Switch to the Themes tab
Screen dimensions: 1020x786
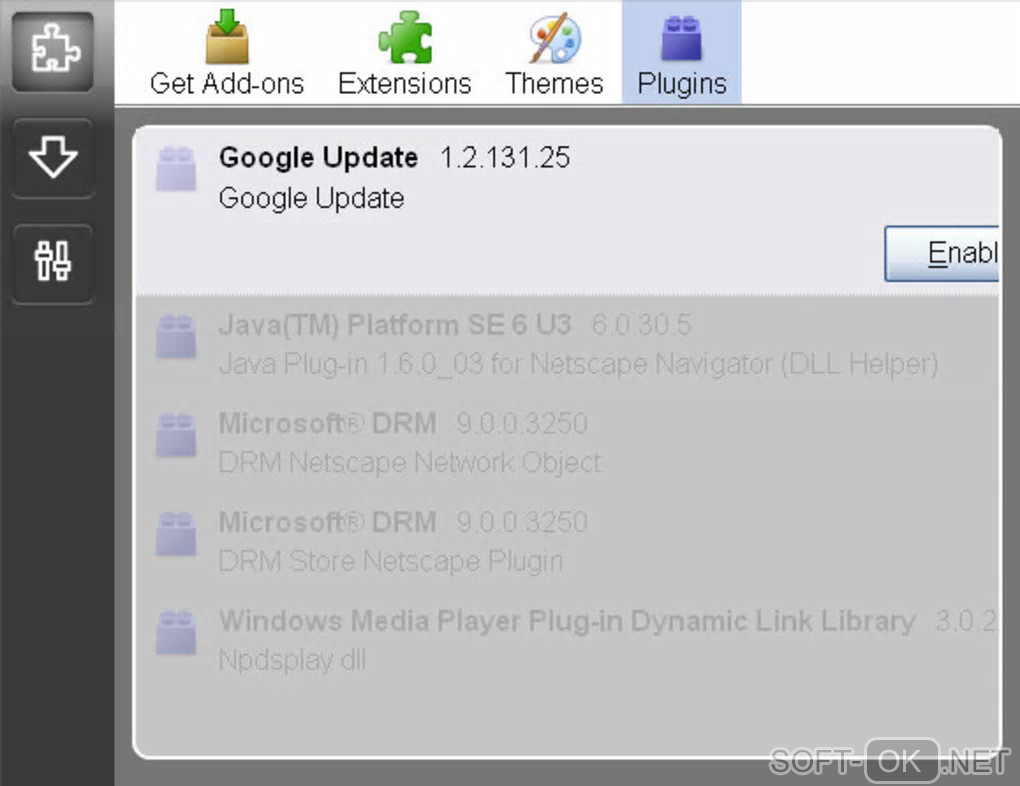pos(554,52)
